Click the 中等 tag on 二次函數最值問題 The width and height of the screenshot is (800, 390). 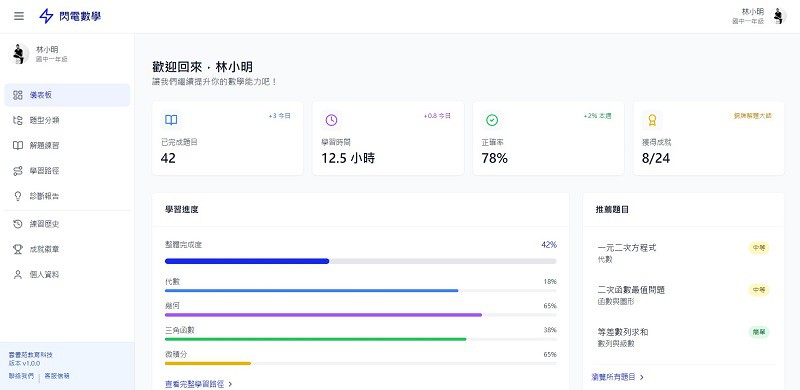759,290
